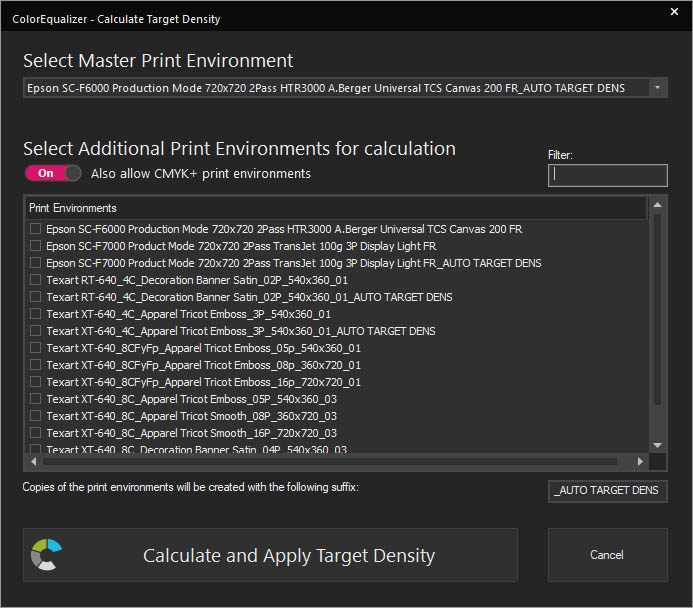This screenshot has width=693, height=608.
Task: Toggle the CMYK+ print environments switch
Action: (53, 173)
